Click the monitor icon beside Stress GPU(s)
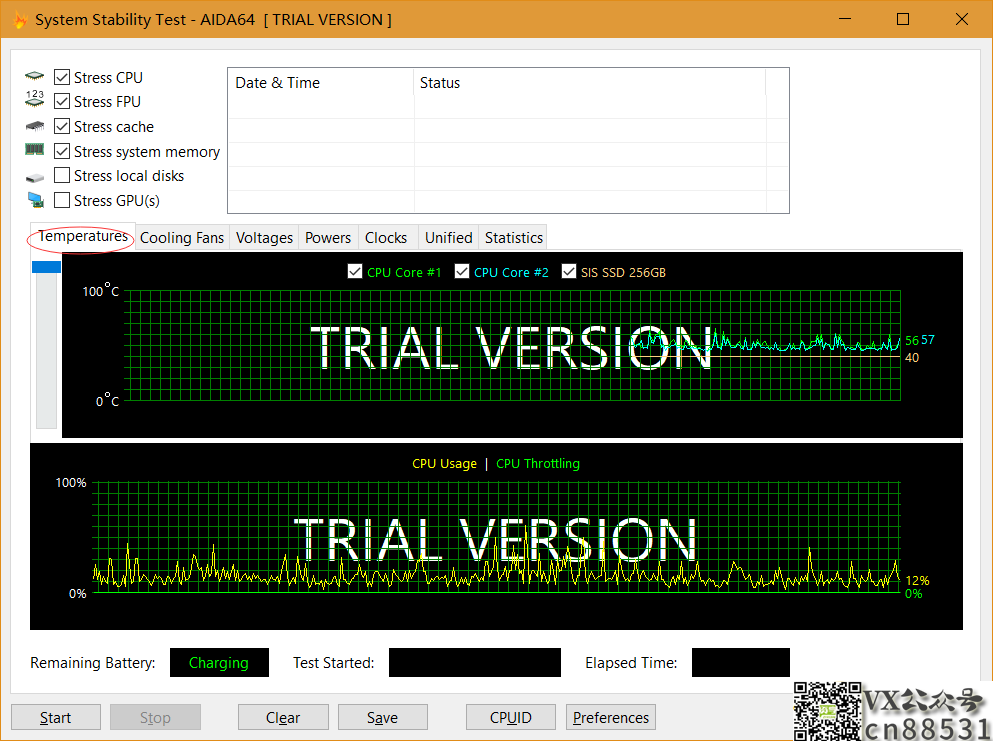The width and height of the screenshot is (993, 741). 35,200
